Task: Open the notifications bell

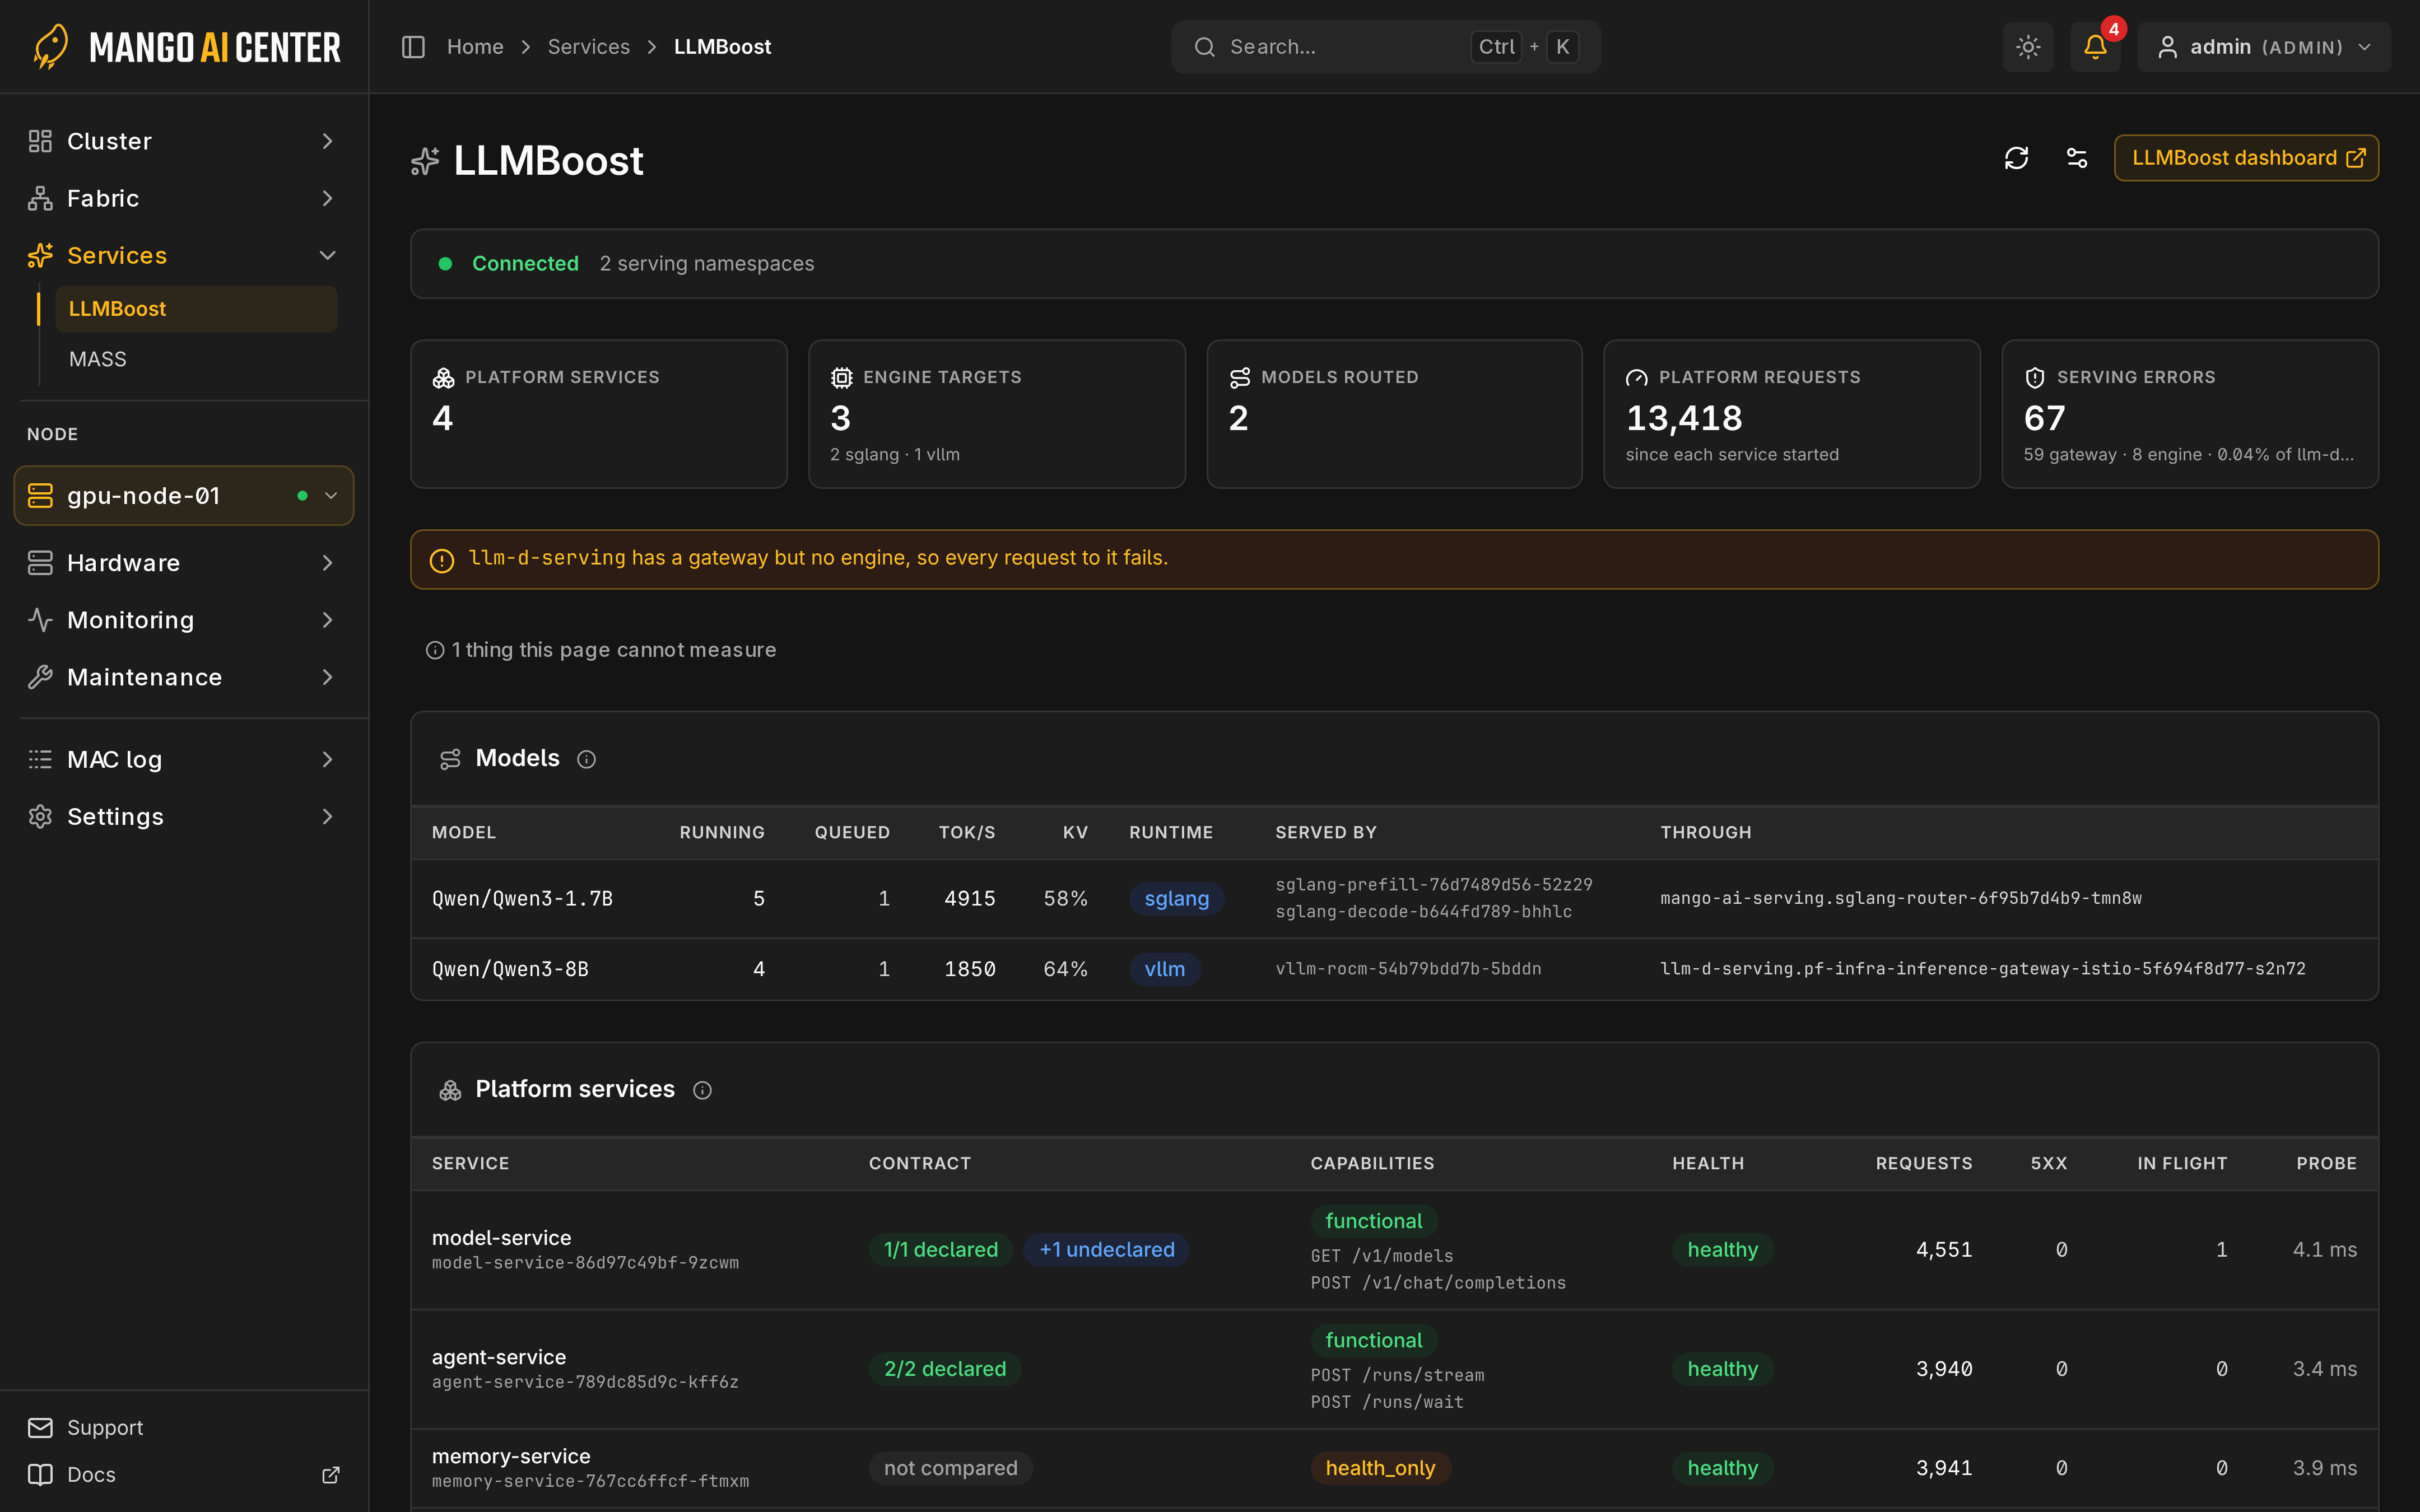Action: pos(2095,47)
